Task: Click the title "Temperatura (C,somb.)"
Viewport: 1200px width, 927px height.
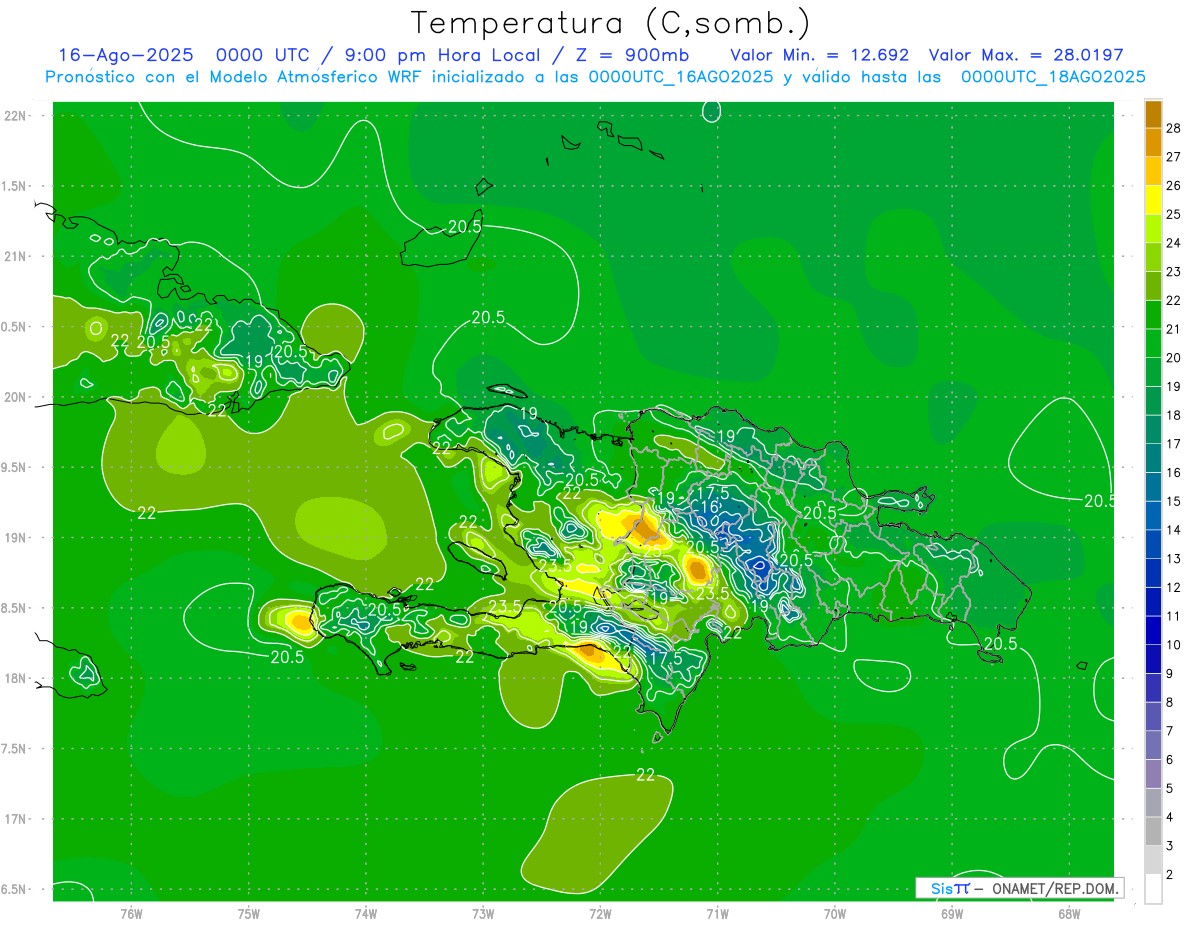Action: tap(611, 23)
